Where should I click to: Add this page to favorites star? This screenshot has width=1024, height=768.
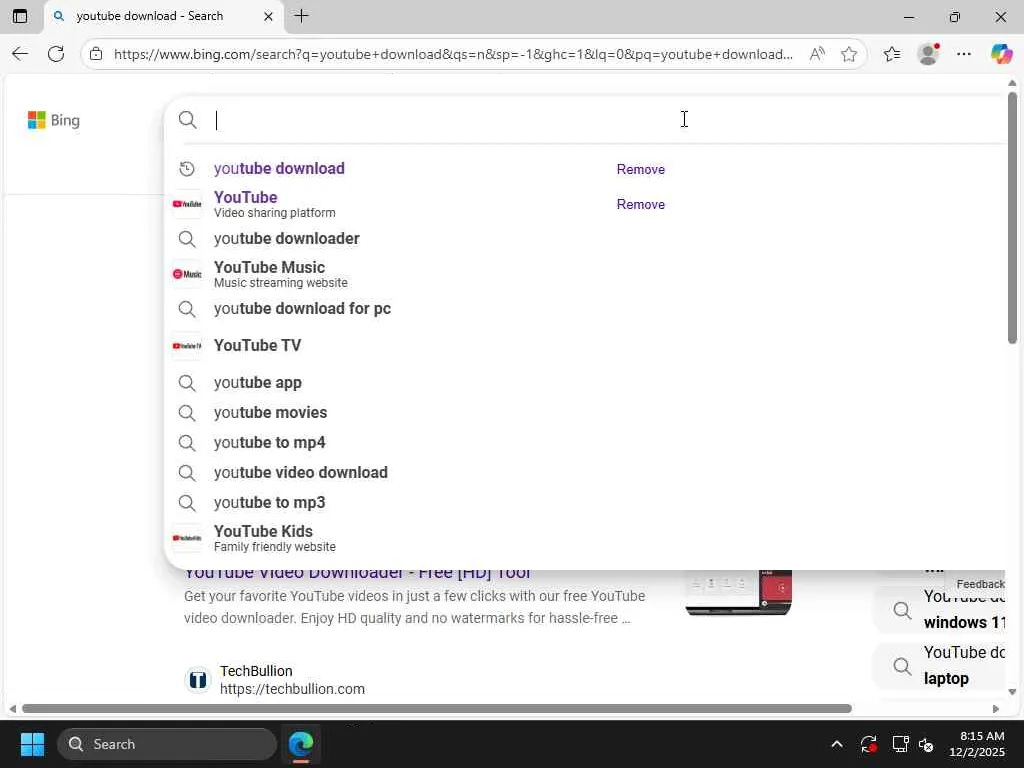coord(848,54)
